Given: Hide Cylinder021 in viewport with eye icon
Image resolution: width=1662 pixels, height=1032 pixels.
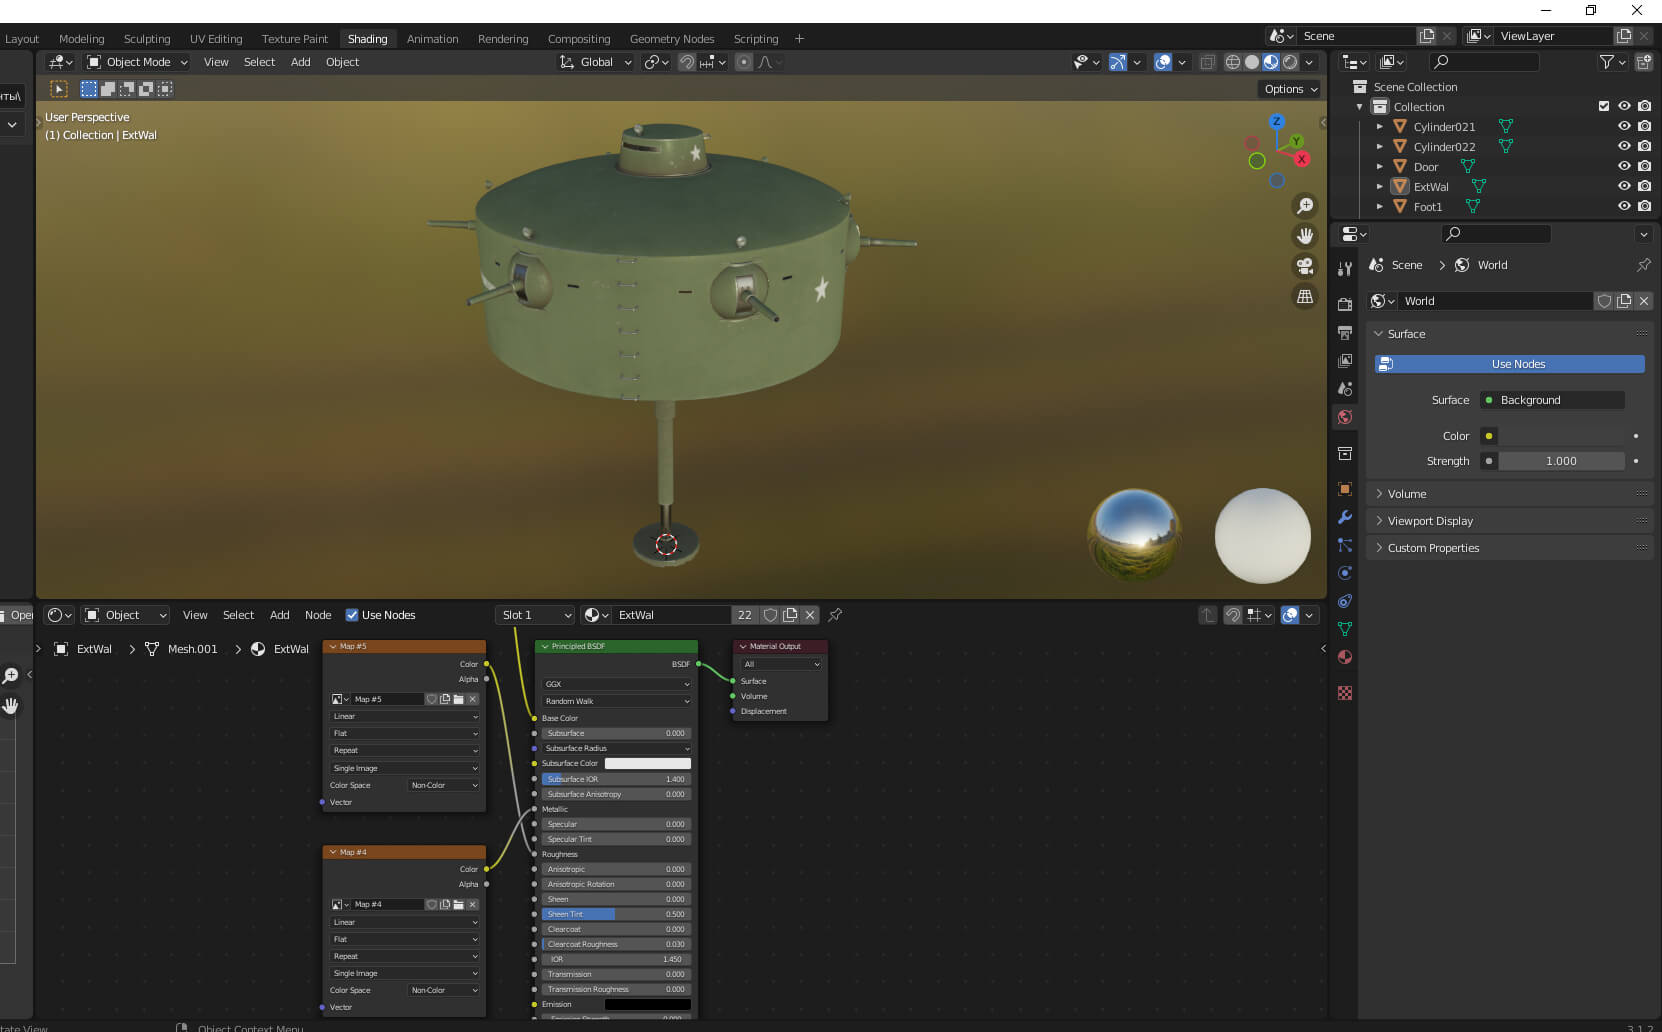Looking at the screenshot, I should (x=1624, y=126).
